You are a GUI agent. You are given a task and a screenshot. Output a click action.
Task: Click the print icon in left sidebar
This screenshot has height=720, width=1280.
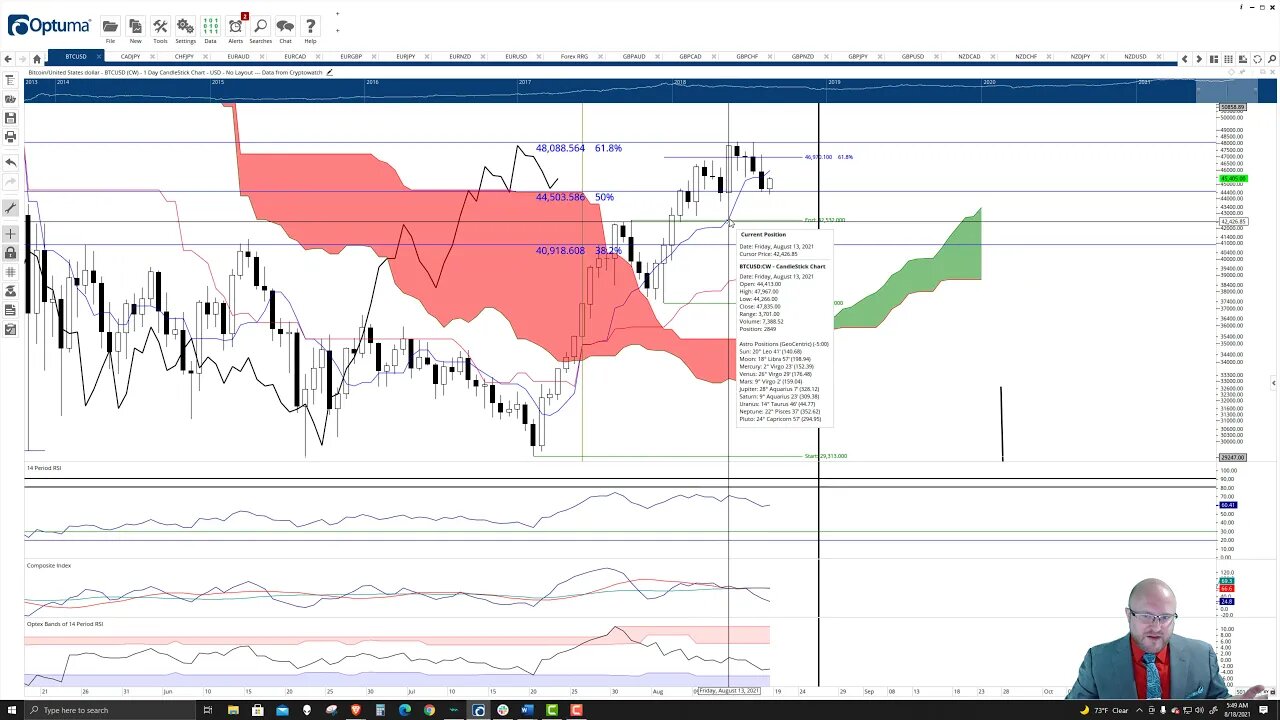pyautogui.click(x=10, y=136)
